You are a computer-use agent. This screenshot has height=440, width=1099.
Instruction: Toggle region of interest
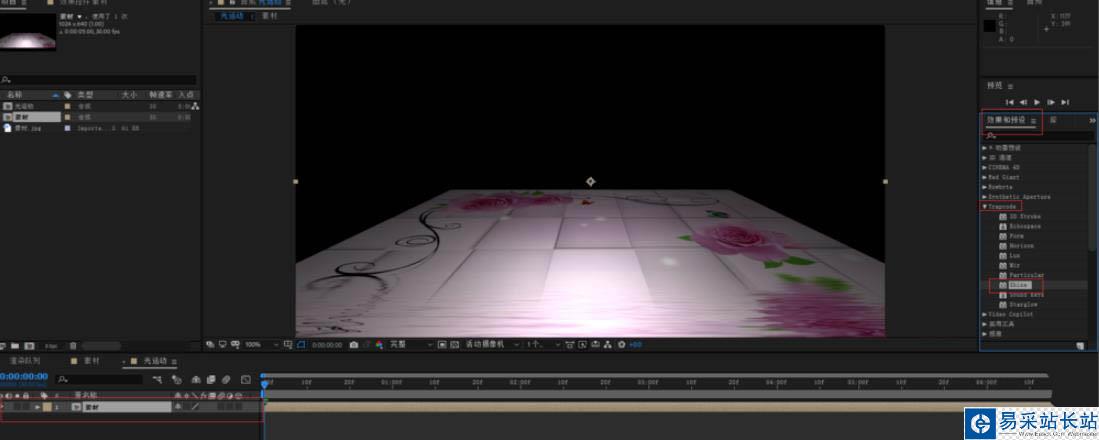coord(442,345)
